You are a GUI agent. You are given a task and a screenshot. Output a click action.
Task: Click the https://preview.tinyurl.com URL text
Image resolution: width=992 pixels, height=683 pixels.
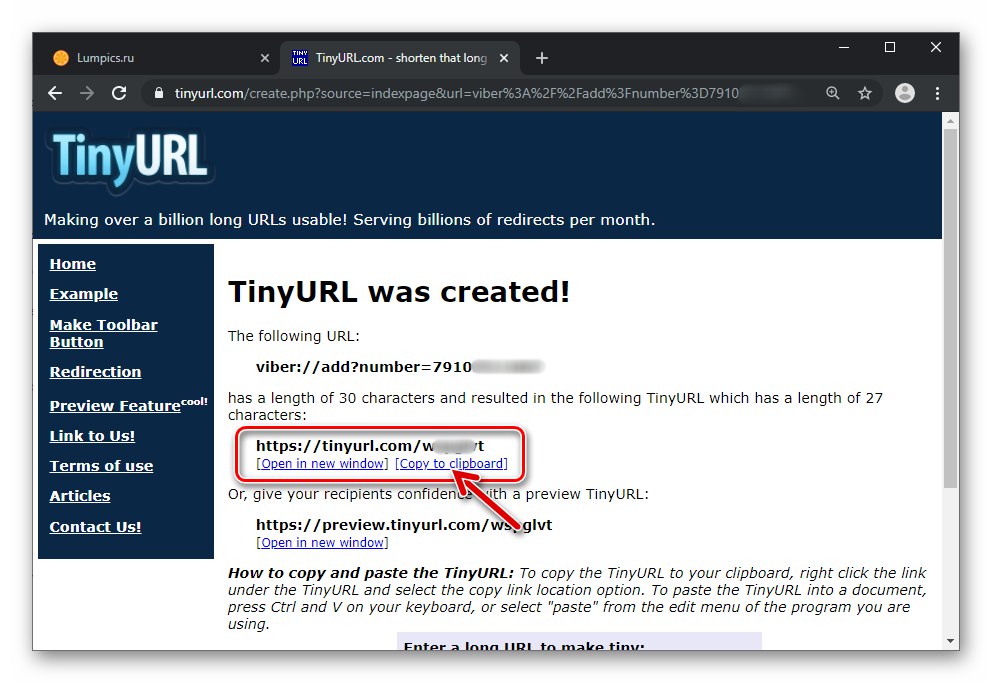click(404, 525)
